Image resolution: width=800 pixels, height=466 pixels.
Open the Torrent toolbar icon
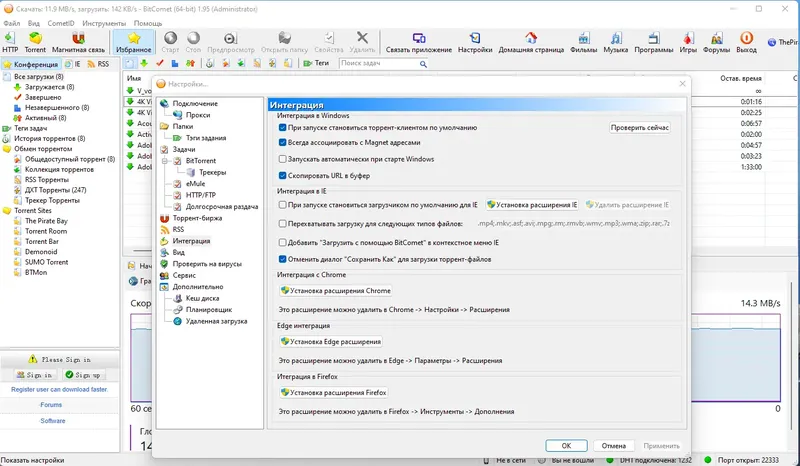(x=35, y=42)
